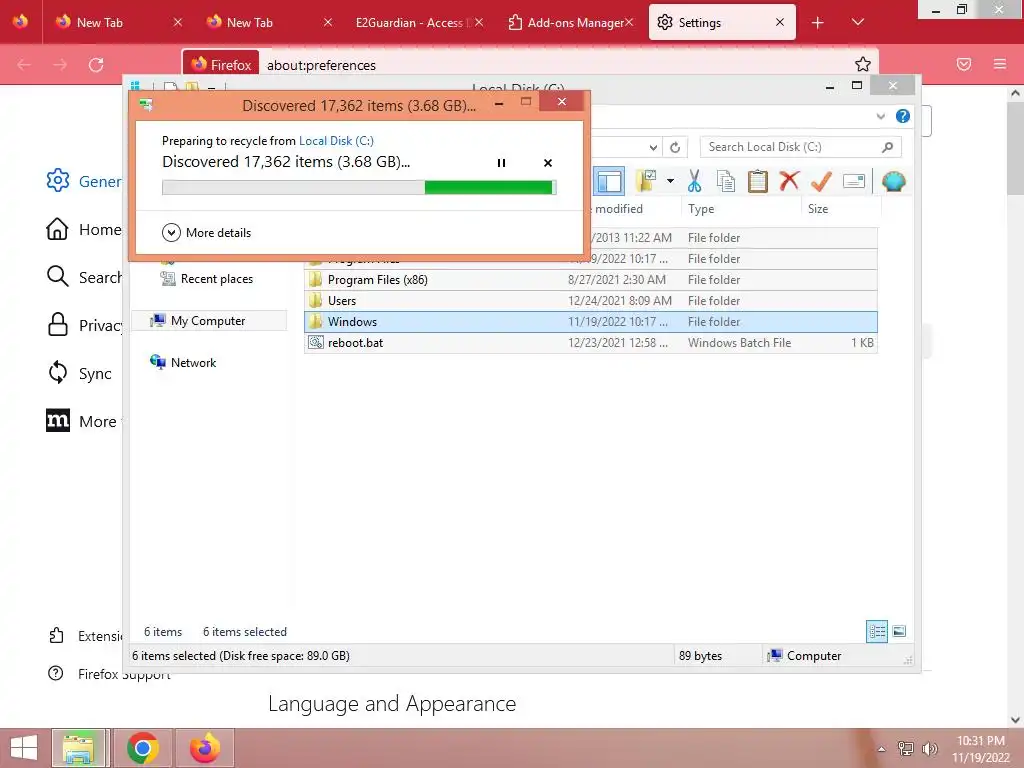1024x768 pixels.
Task: Expand the Explorer ribbon chevron
Action: coord(880,116)
